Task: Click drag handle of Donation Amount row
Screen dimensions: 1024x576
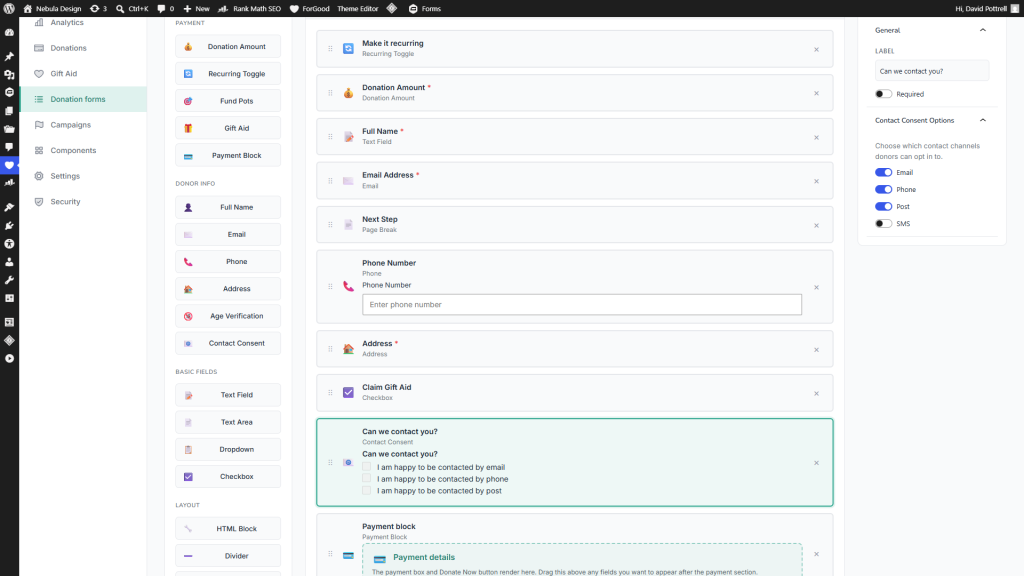Action: (330, 93)
